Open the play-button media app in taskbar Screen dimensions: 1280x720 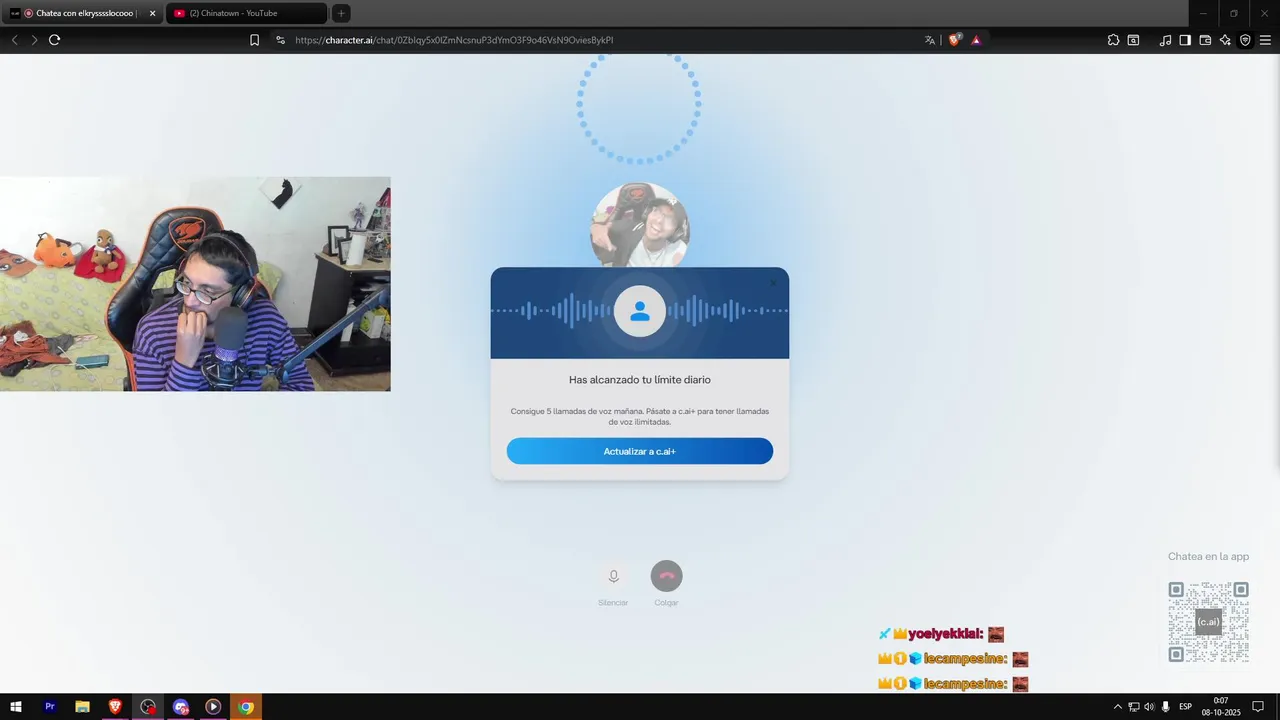click(x=213, y=707)
